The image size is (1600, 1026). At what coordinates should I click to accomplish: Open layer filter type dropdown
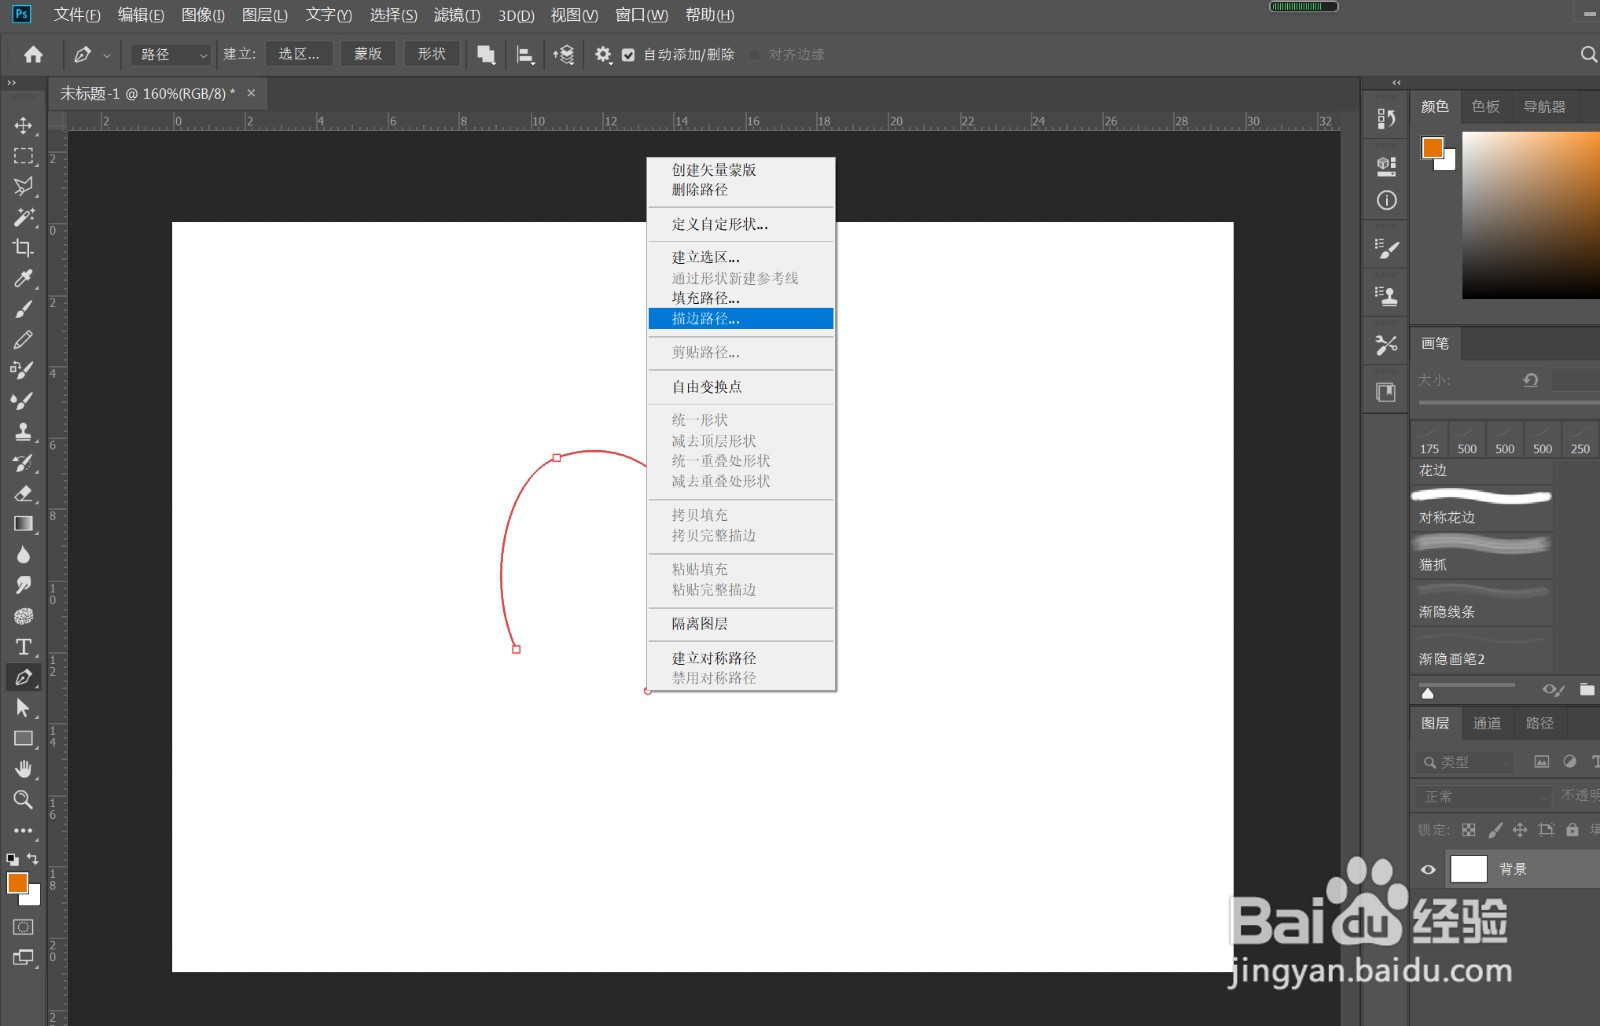tap(1464, 762)
